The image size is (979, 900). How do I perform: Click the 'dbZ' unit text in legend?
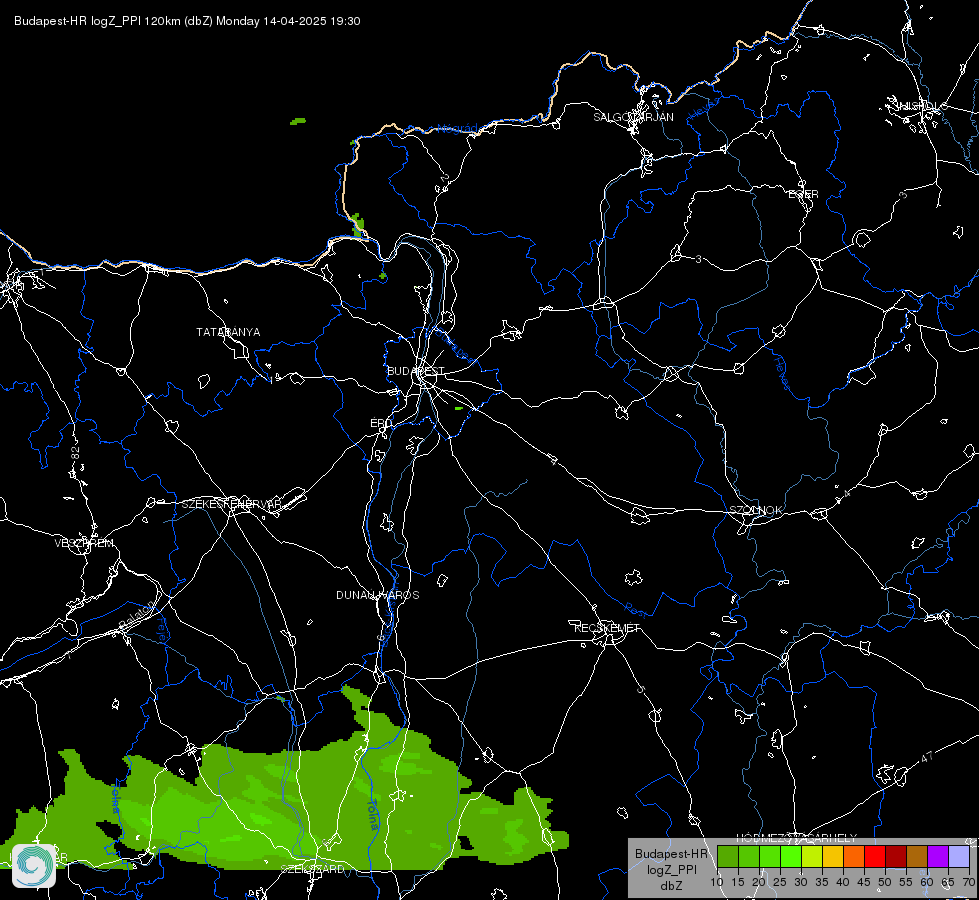(671, 886)
